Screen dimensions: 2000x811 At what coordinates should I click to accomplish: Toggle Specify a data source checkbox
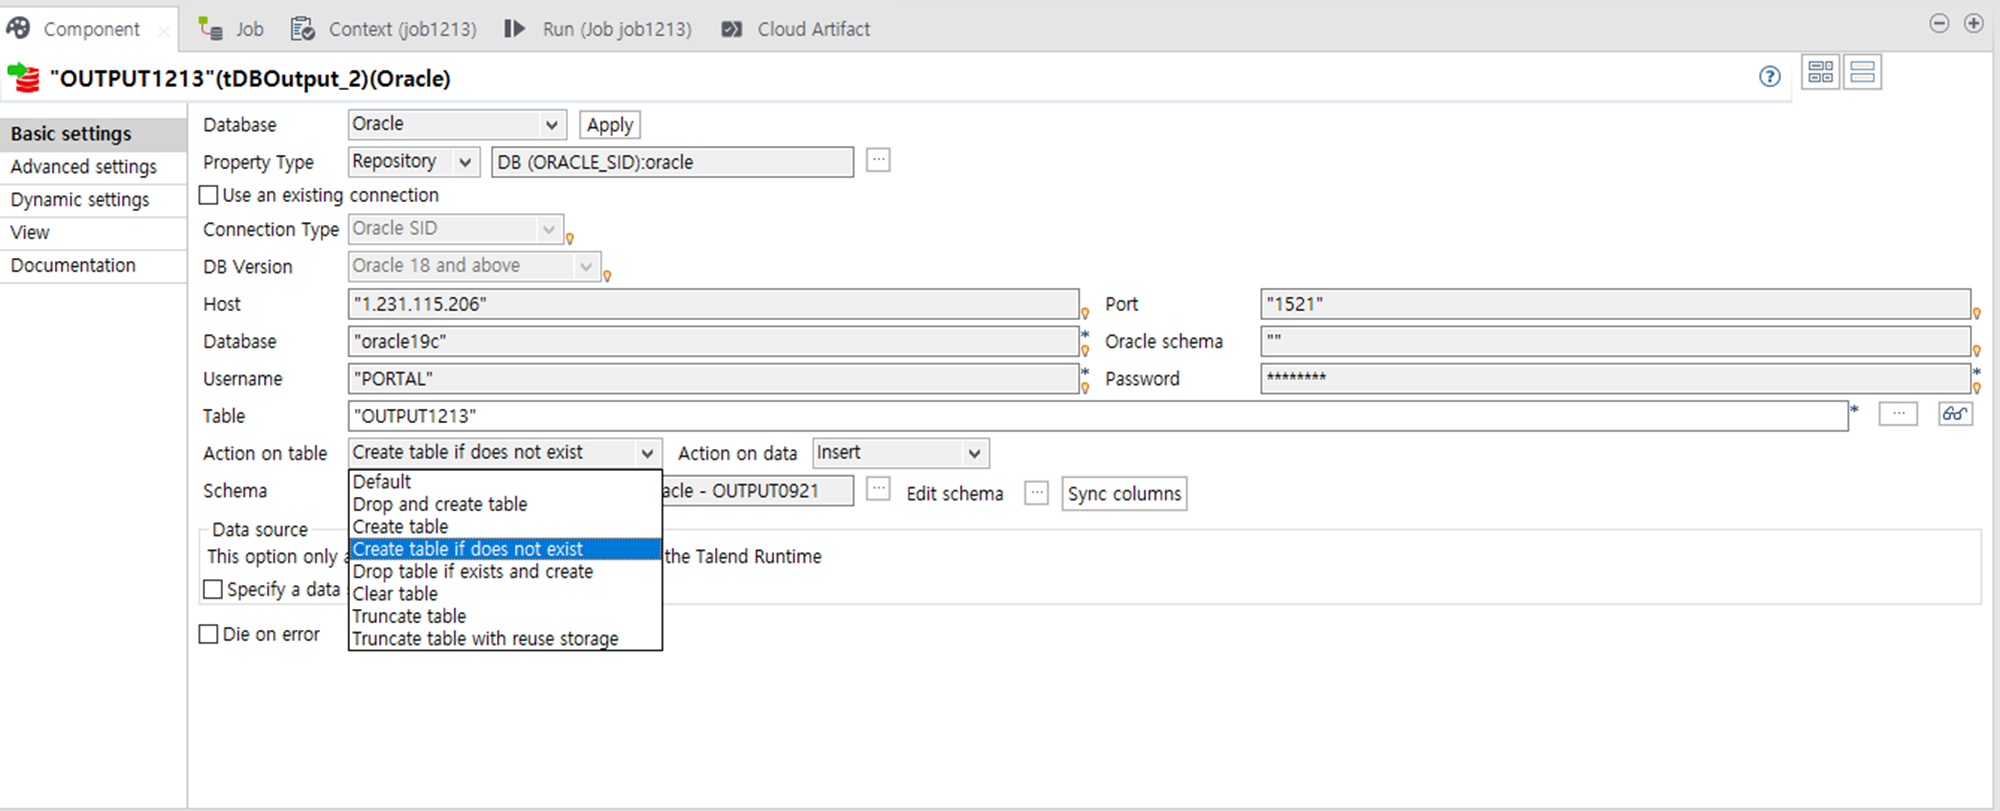click(212, 589)
